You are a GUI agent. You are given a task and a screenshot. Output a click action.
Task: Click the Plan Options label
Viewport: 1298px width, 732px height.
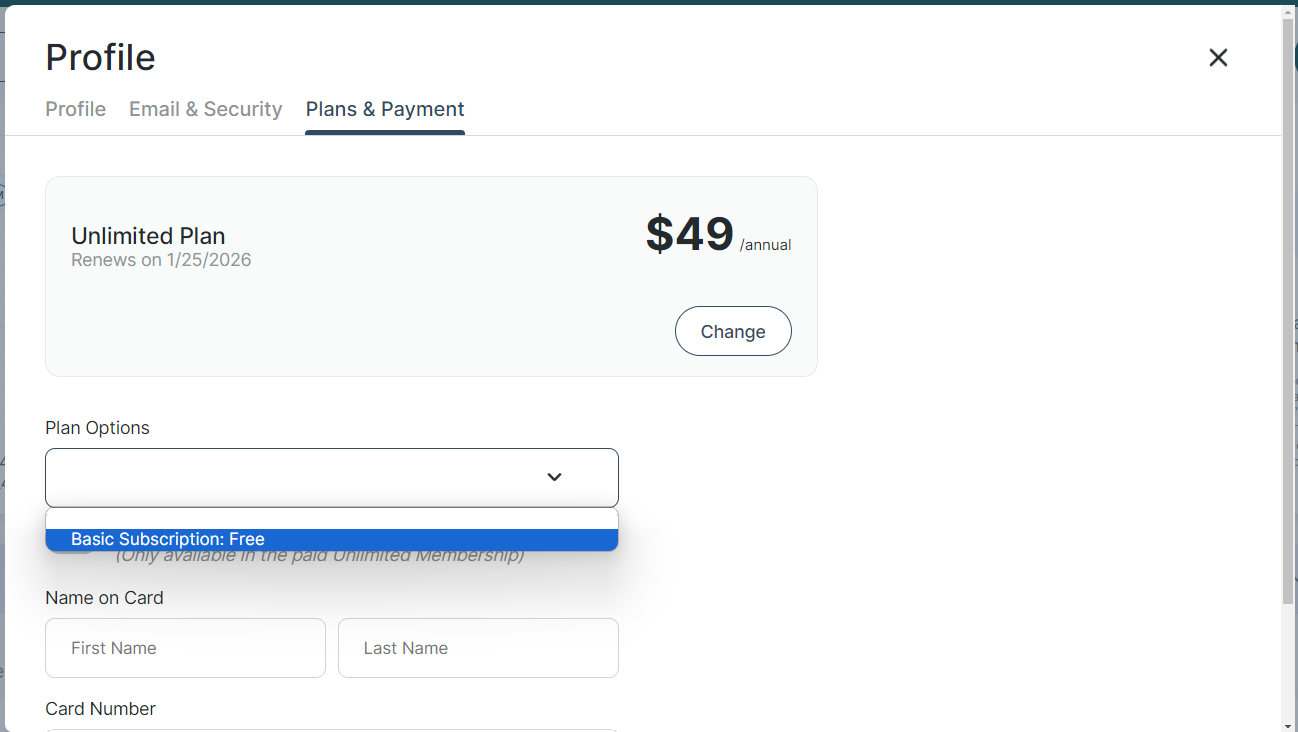pos(97,428)
